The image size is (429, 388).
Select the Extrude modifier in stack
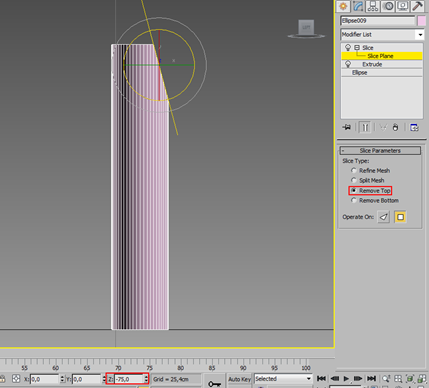coord(372,64)
